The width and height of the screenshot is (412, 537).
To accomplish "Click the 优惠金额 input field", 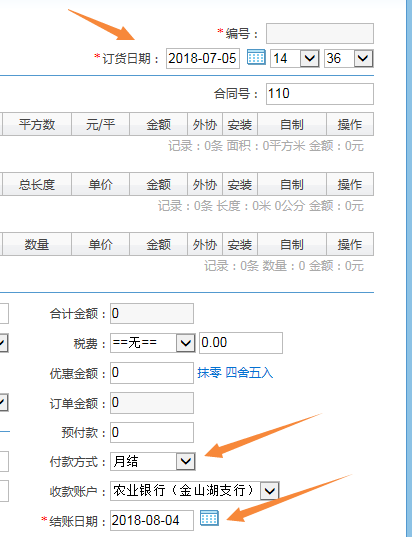I will coord(152,373).
